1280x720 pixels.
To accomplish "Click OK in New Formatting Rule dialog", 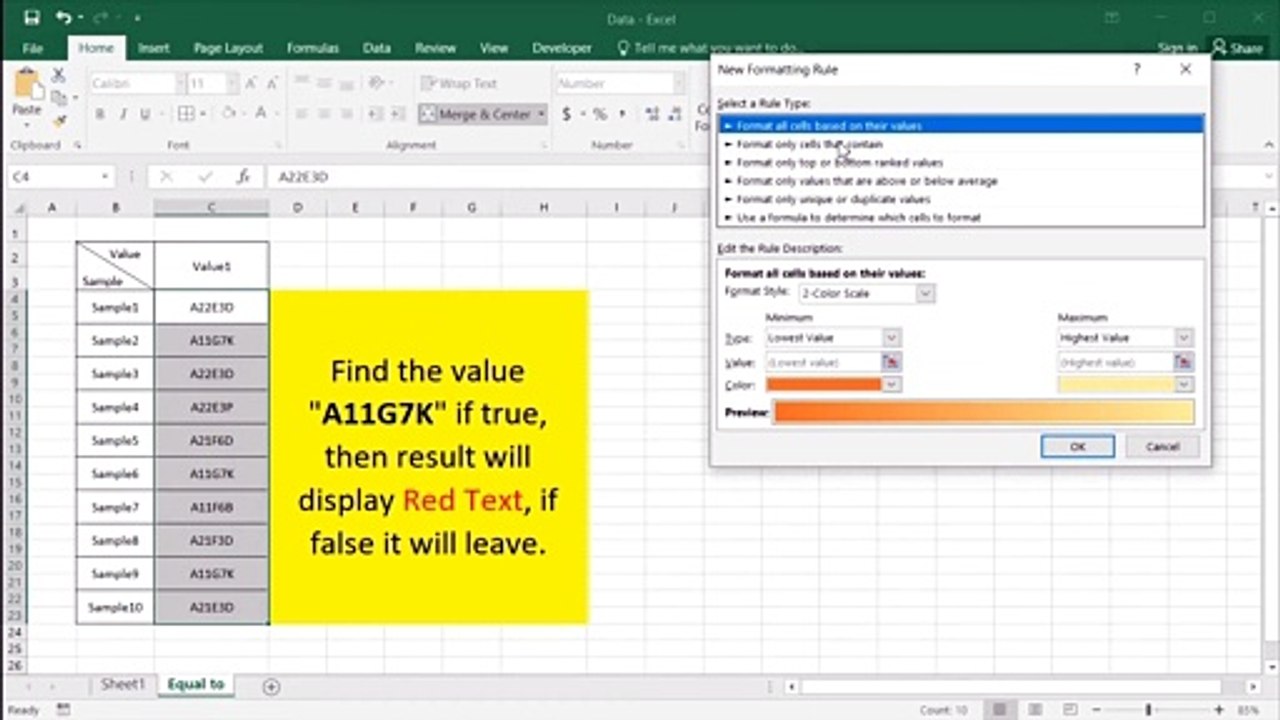I will click(x=1077, y=447).
